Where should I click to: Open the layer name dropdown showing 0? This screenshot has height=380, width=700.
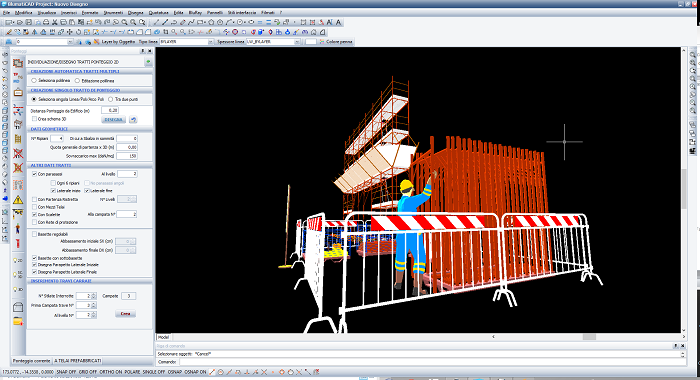pyautogui.click(x=44, y=42)
